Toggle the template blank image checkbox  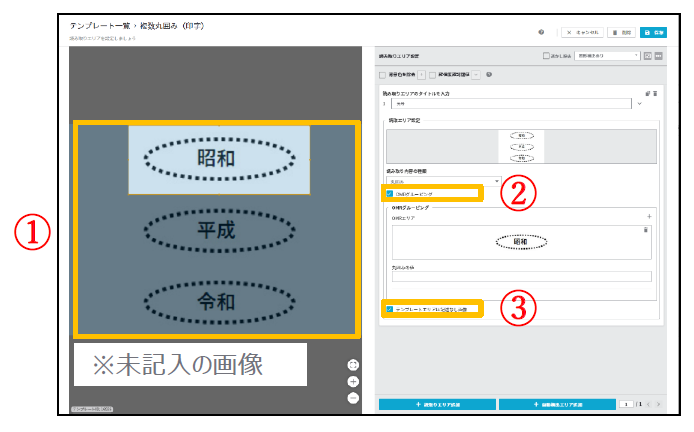[x=390, y=310]
